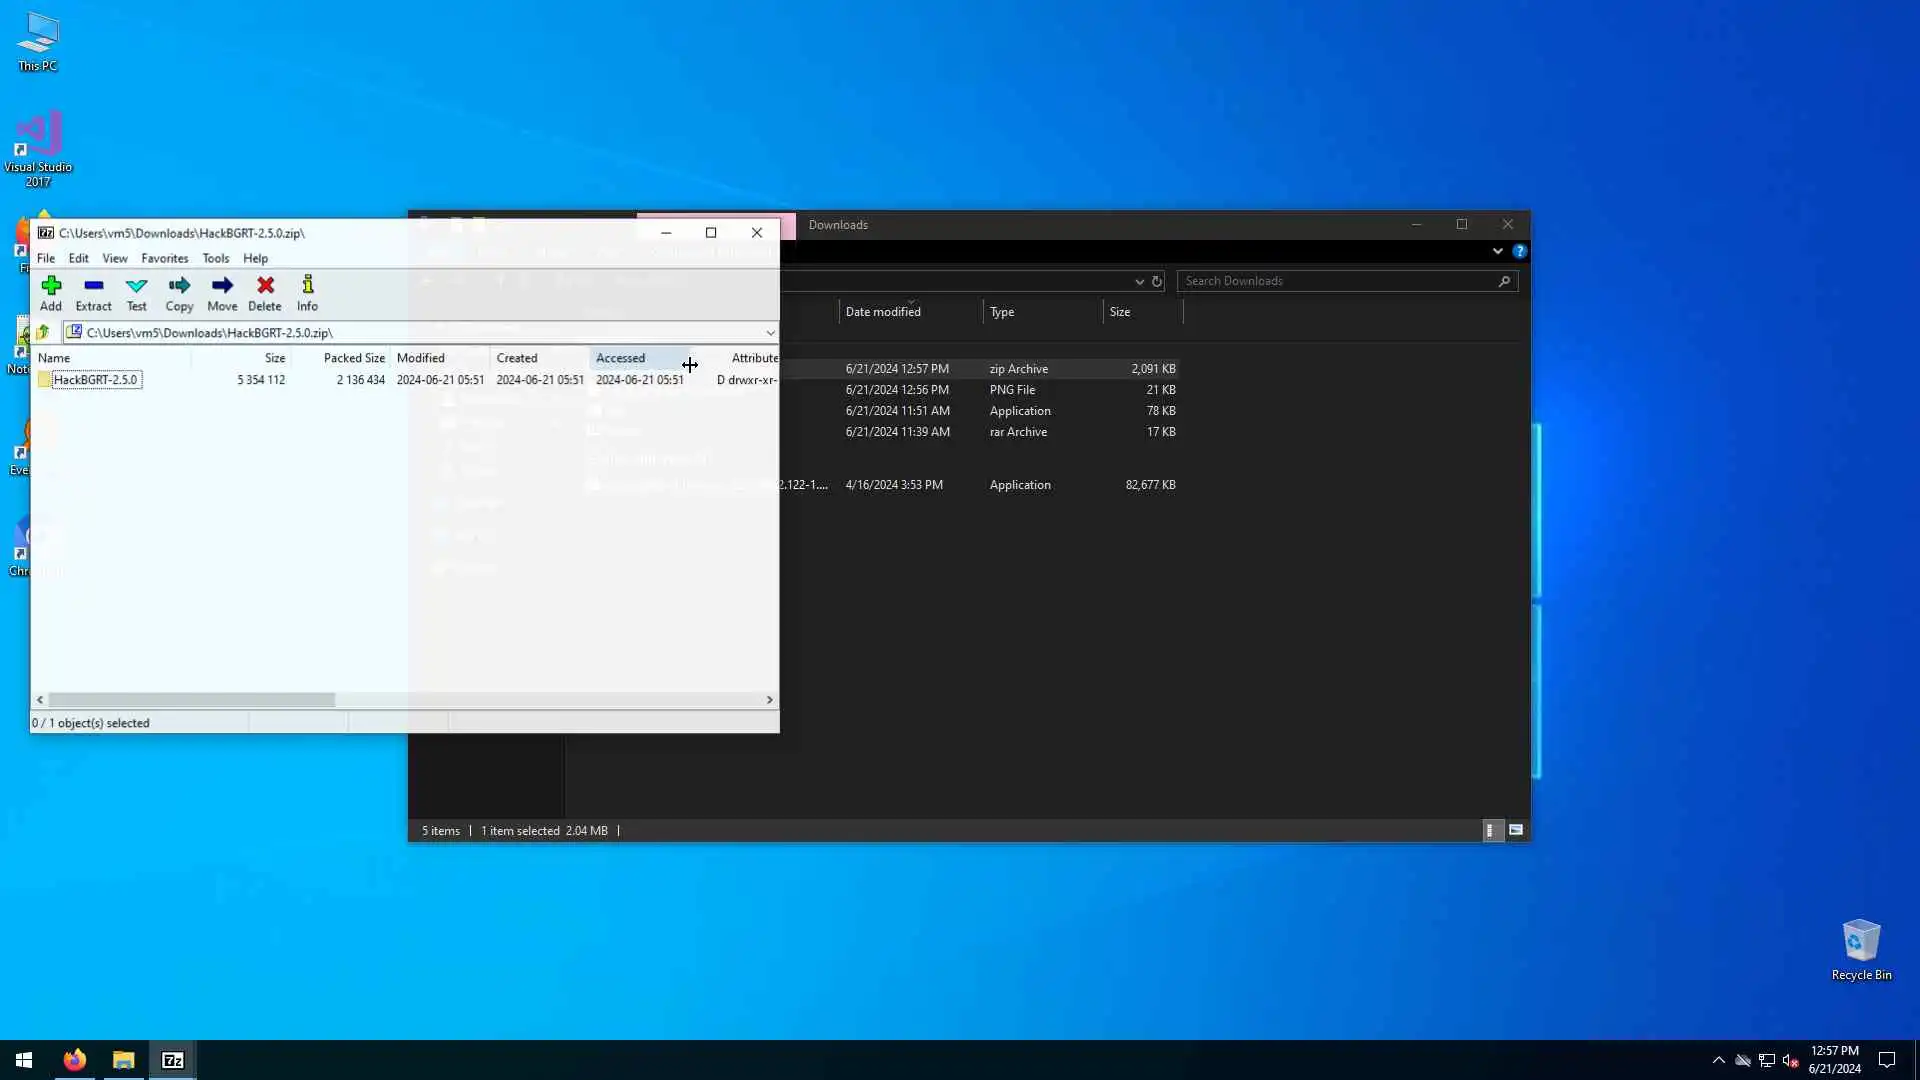Screen dimensions: 1920x1080
Task: Open Explorer address history dropdown
Action: point(1139,281)
